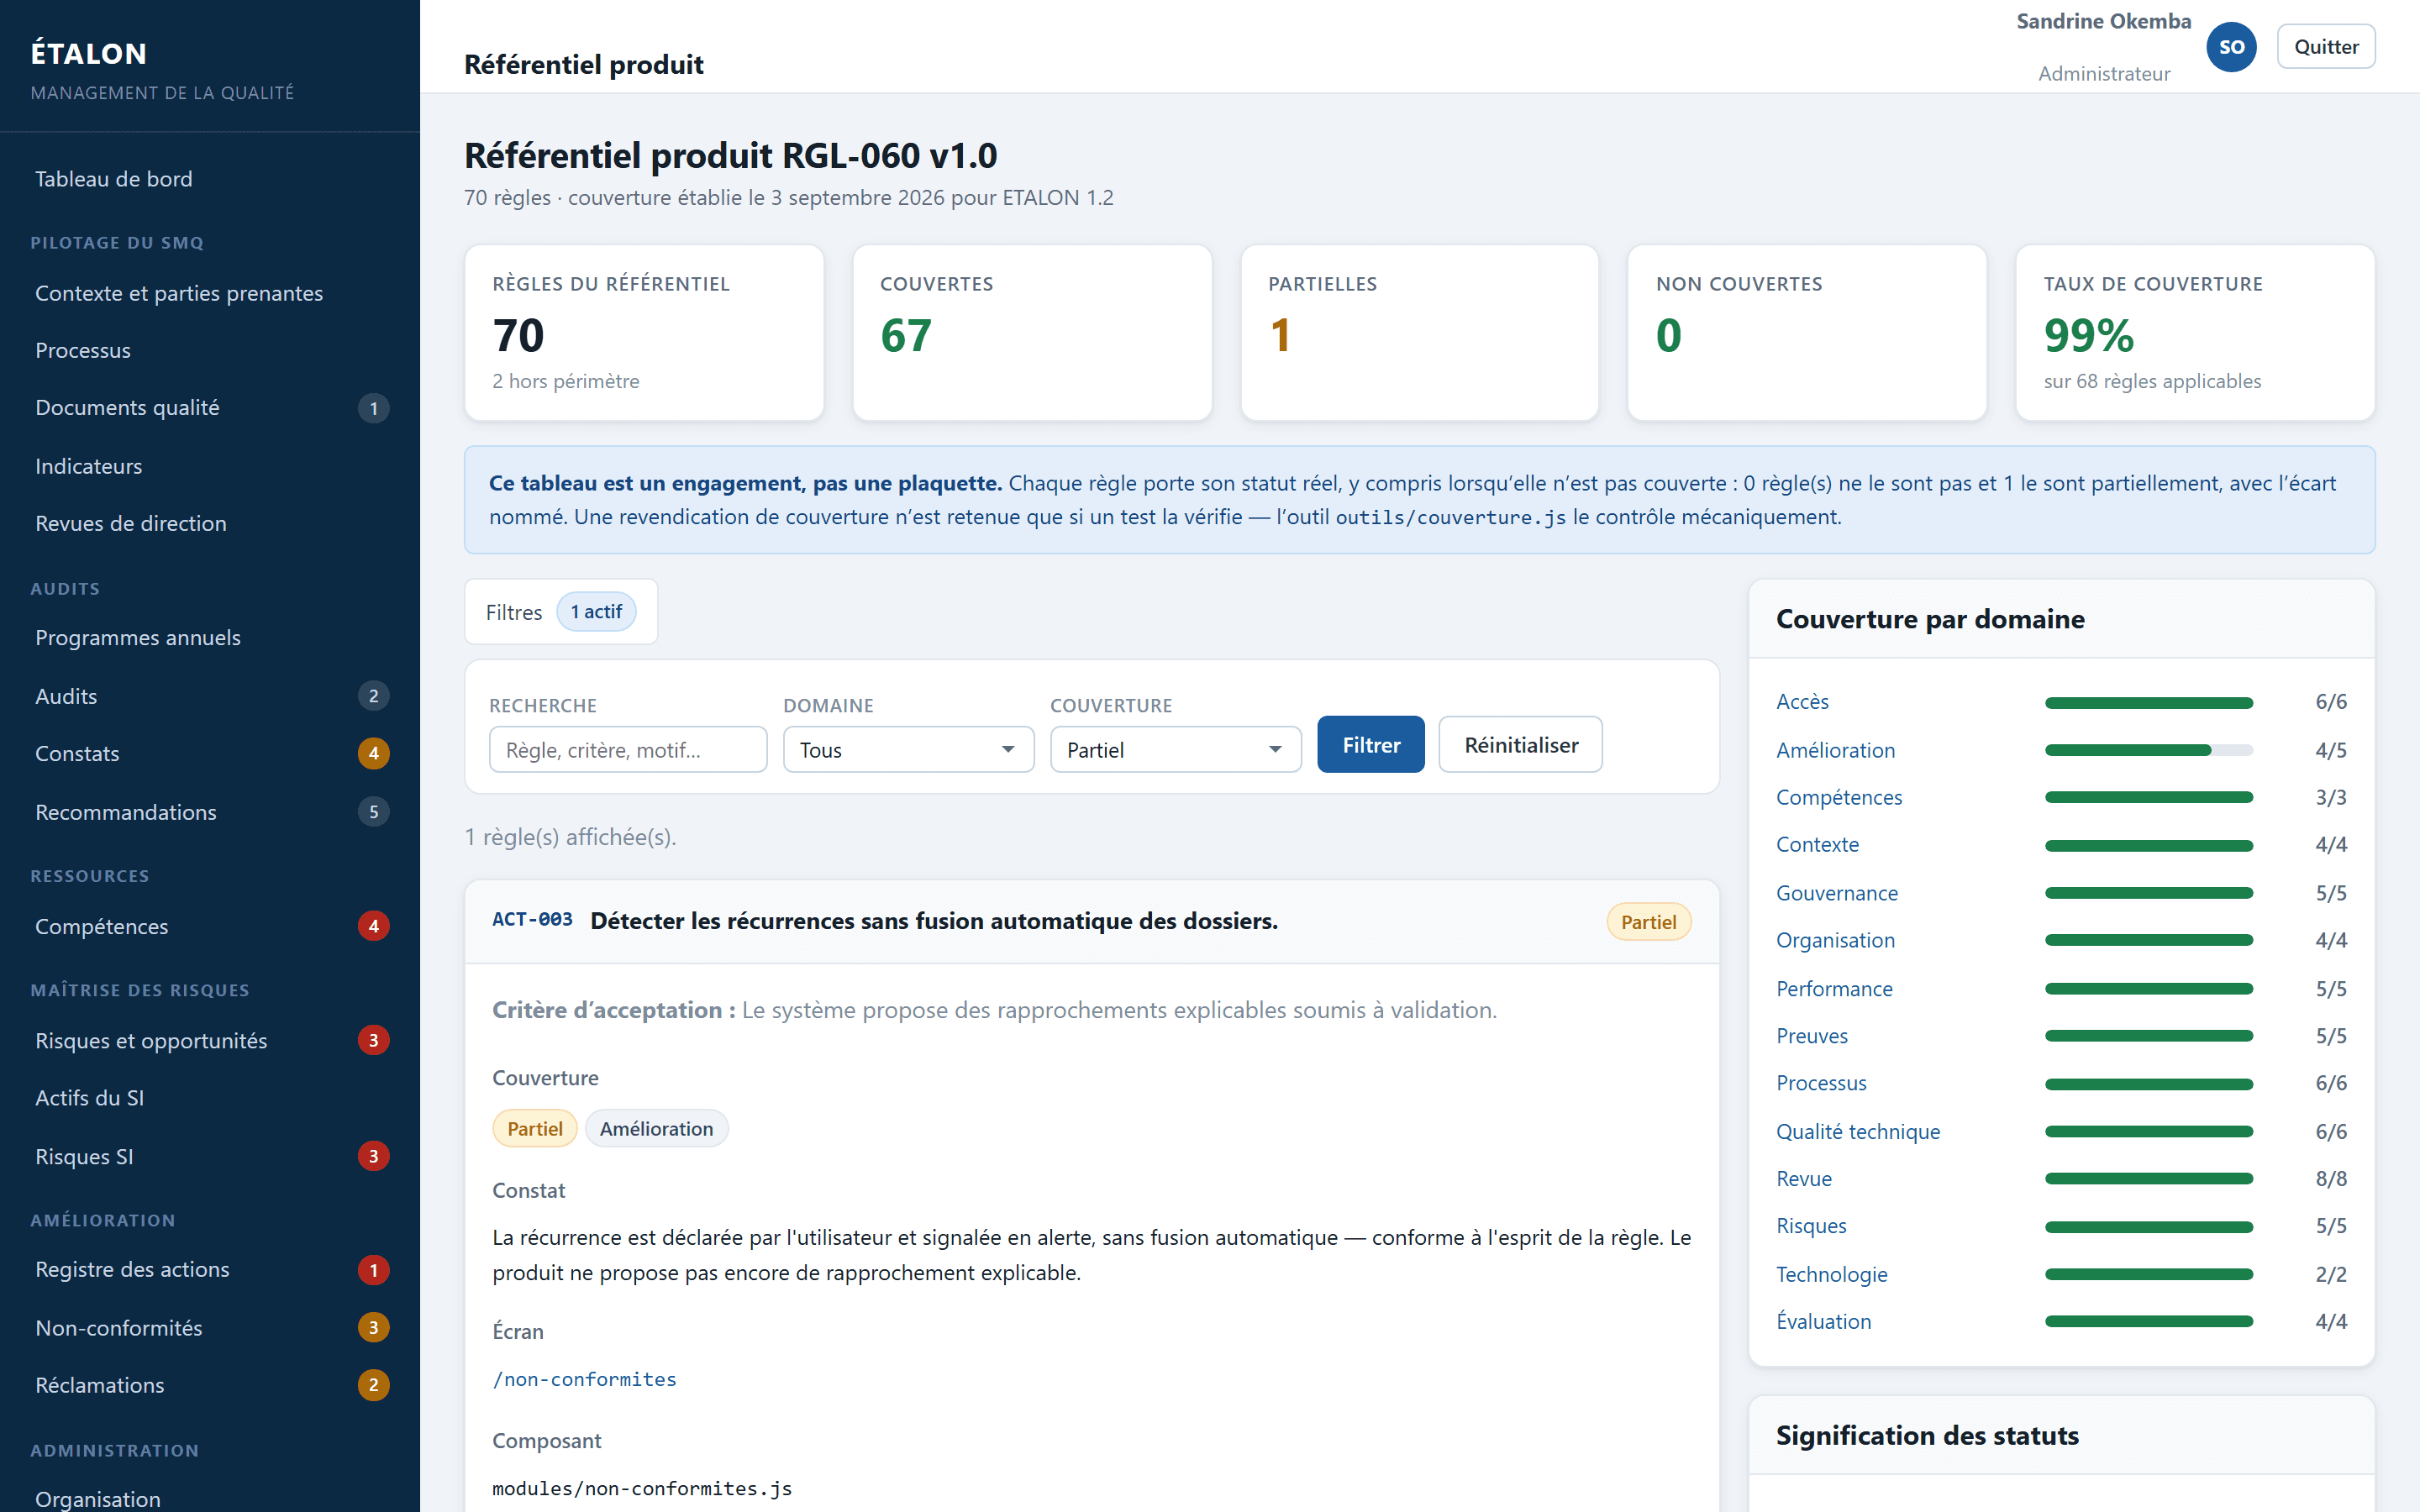Click the Amélioration tag under Couverture
Screen dimensions: 2420x1512
click(656, 1129)
